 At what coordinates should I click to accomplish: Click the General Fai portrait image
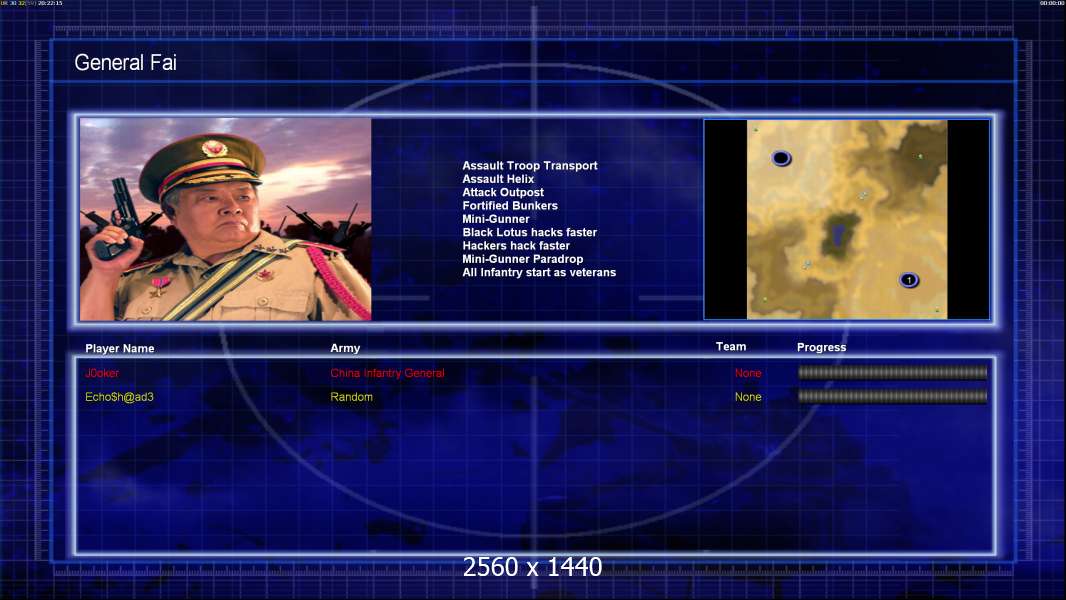[226, 219]
